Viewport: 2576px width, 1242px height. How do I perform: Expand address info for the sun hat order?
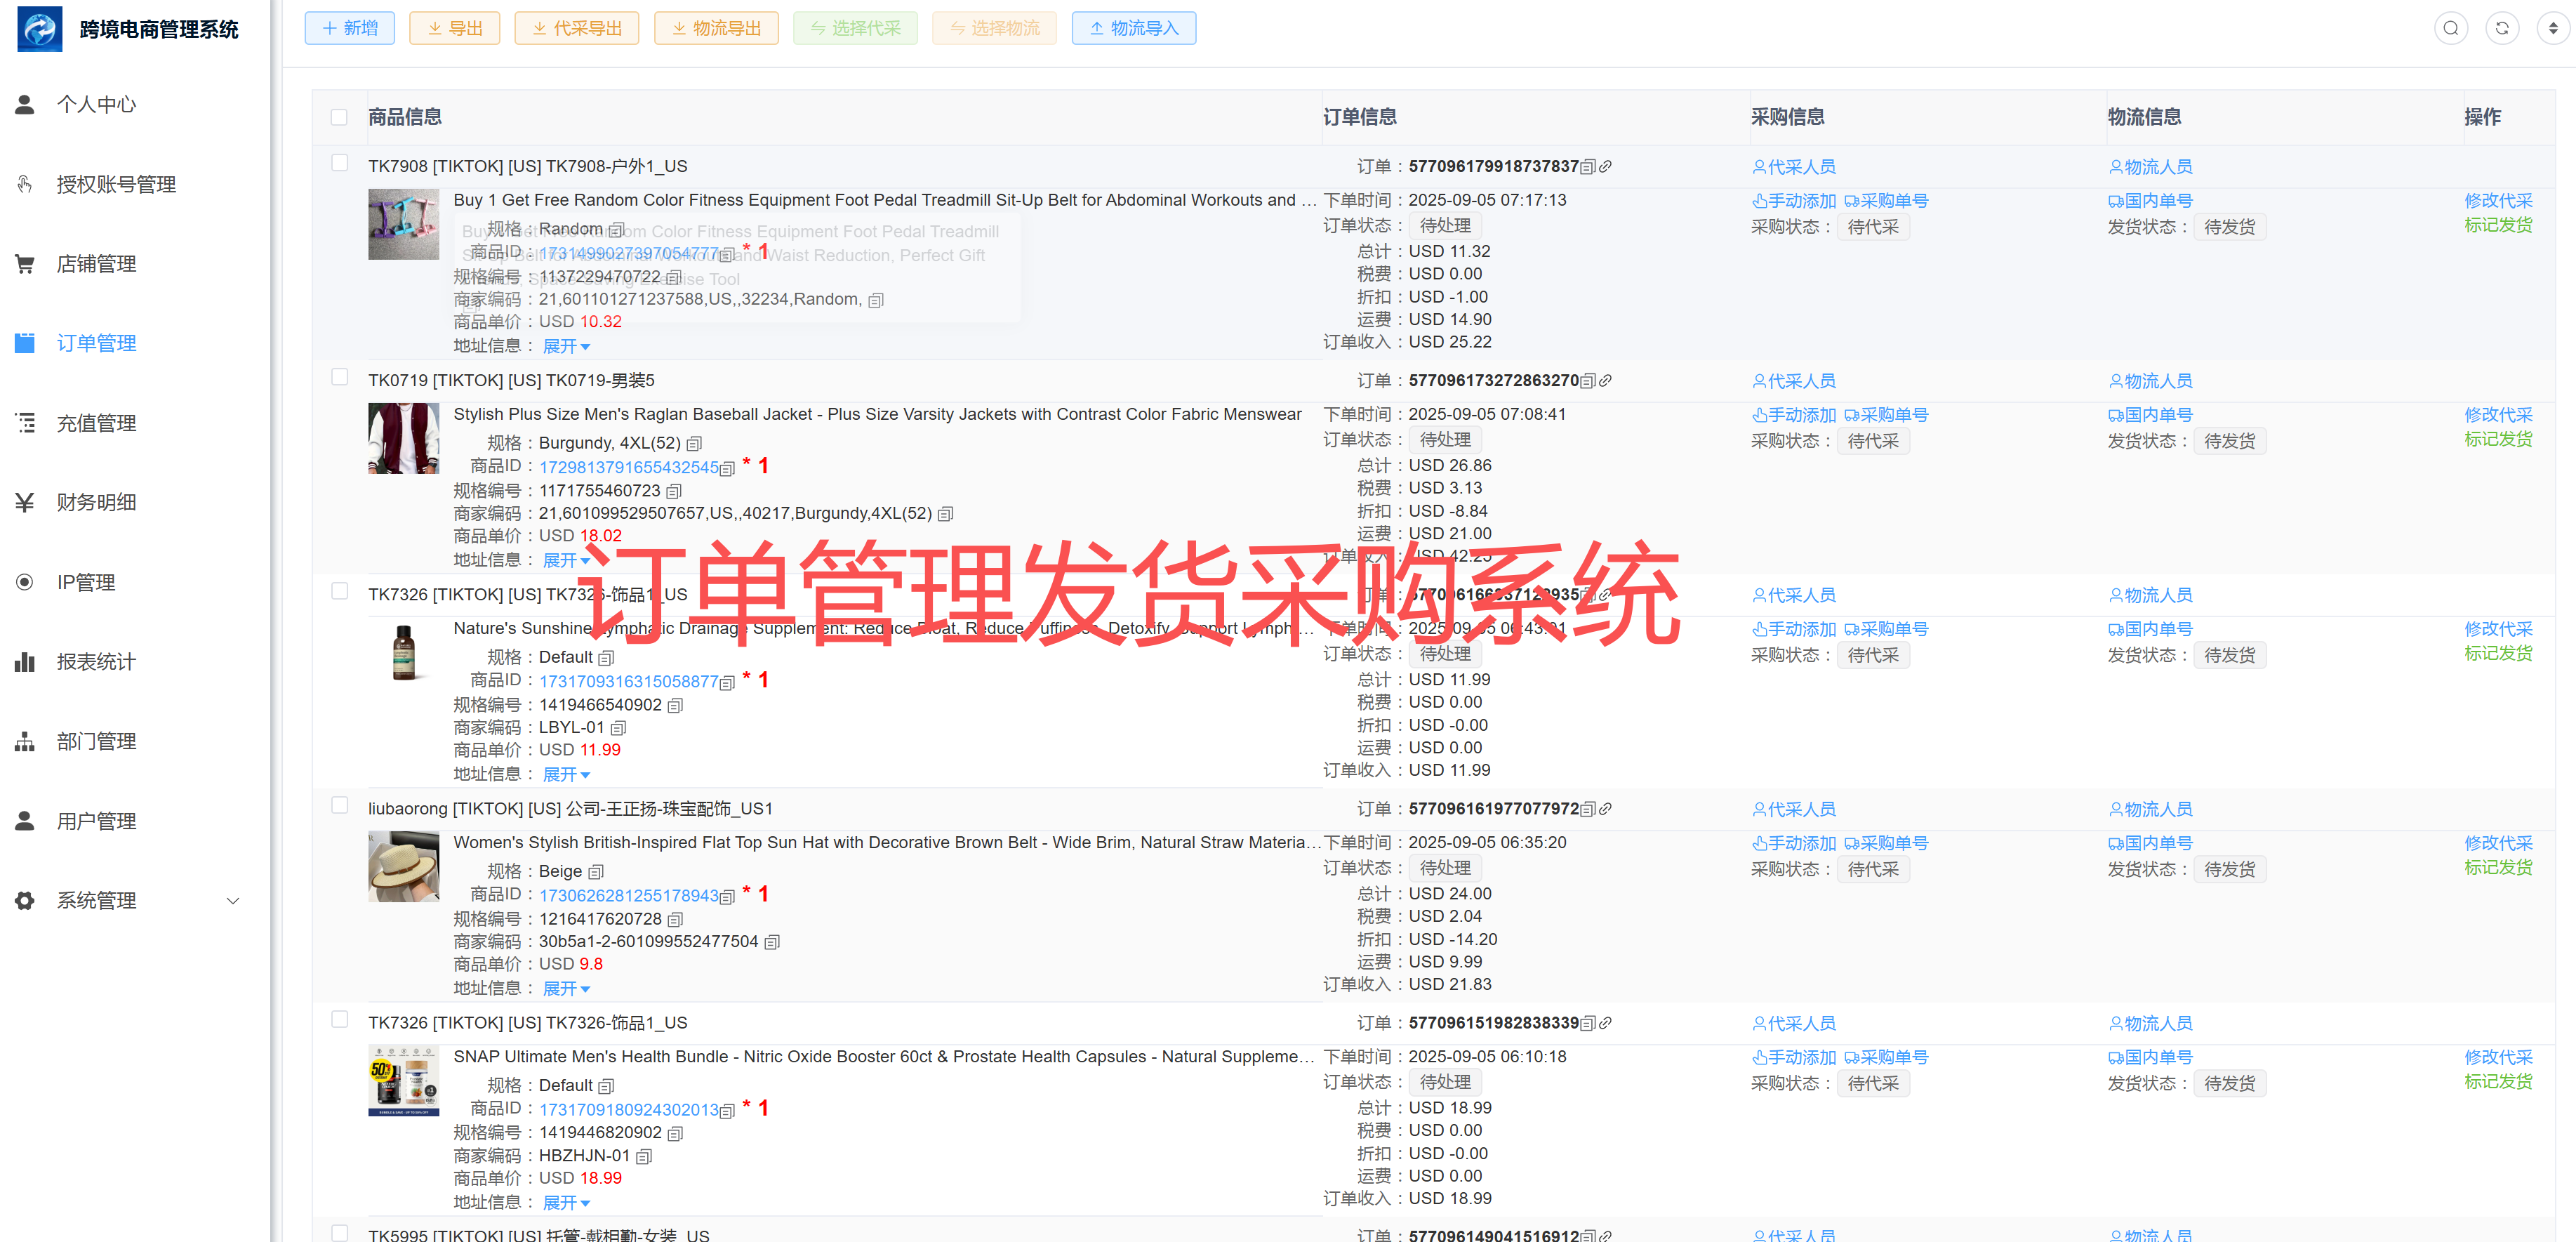566,988
